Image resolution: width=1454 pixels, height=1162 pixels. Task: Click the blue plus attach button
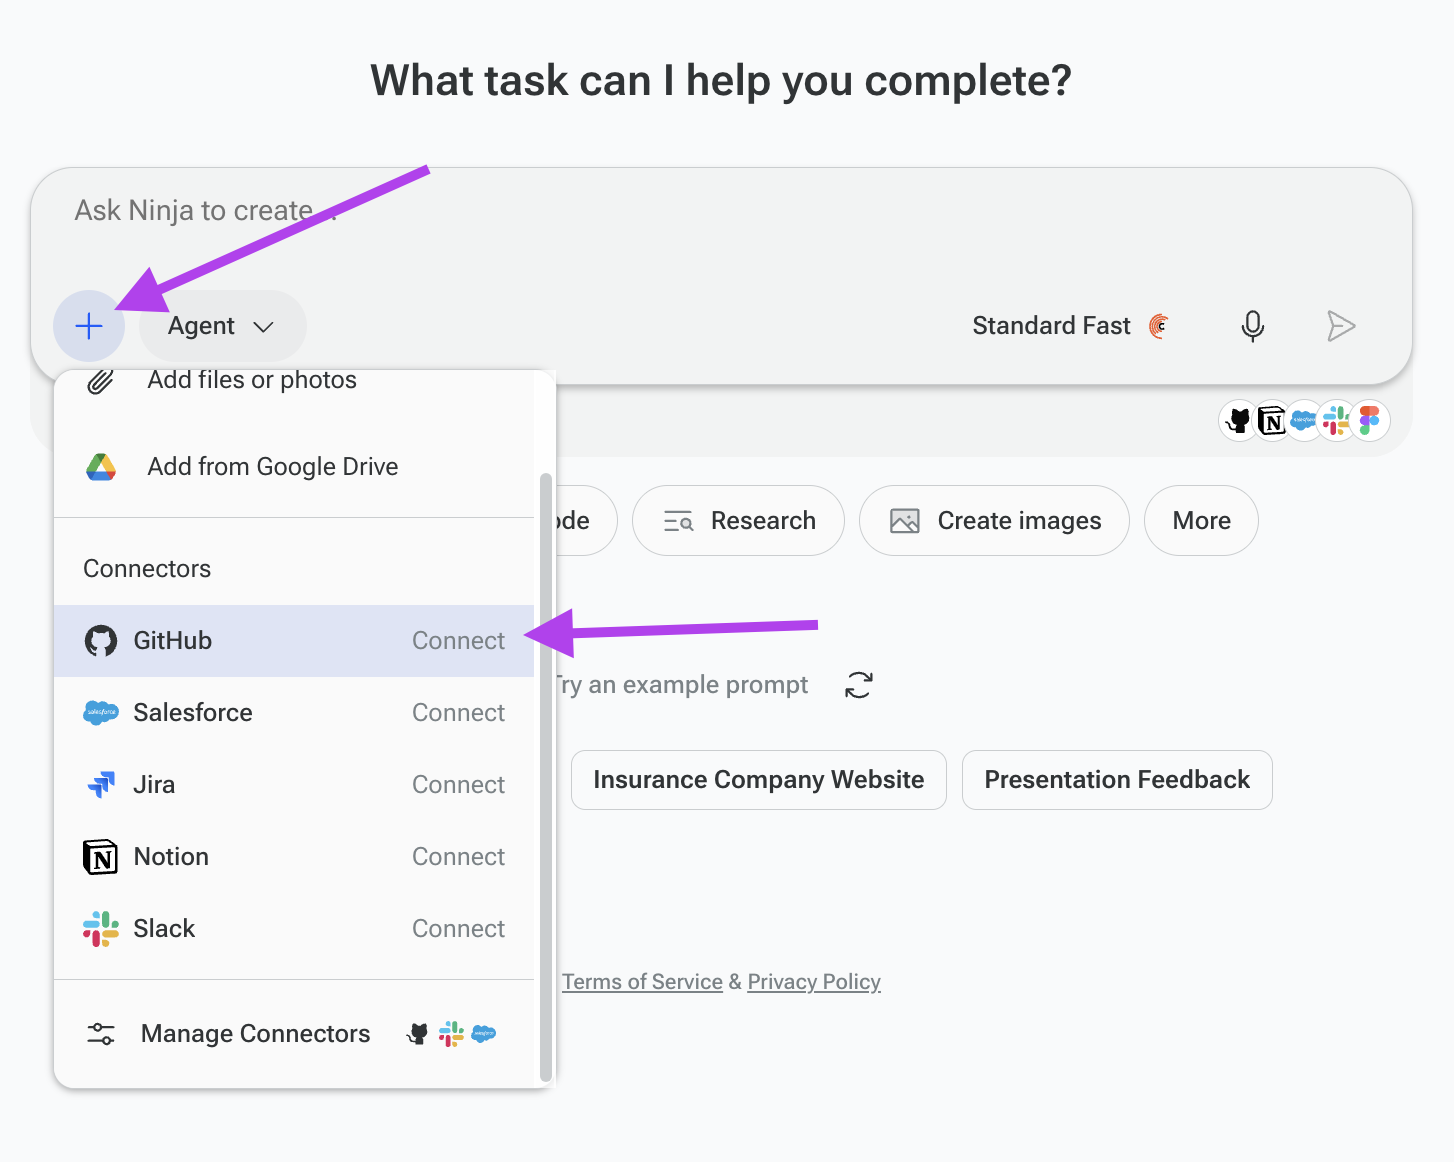pyautogui.click(x=89, y=326)
